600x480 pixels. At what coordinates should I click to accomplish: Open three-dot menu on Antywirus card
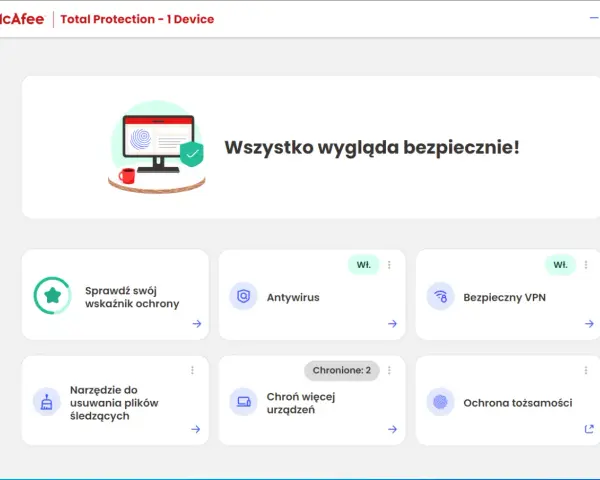[389, 265]
